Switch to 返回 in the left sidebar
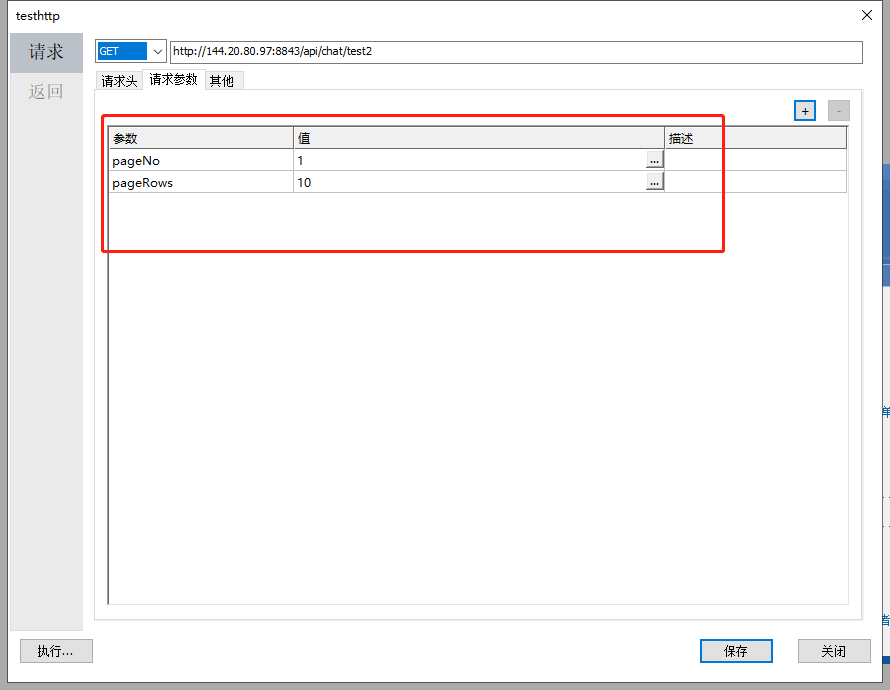890x690 pixels. 46,92
